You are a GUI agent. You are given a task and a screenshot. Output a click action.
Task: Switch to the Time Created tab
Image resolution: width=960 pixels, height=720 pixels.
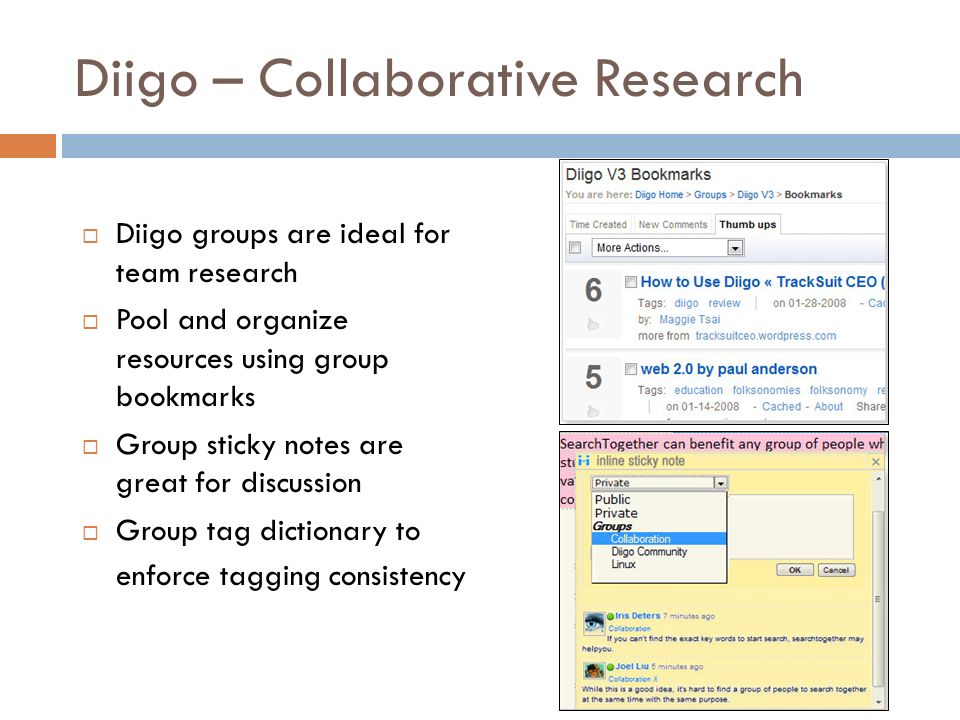[x=598, y=225]
